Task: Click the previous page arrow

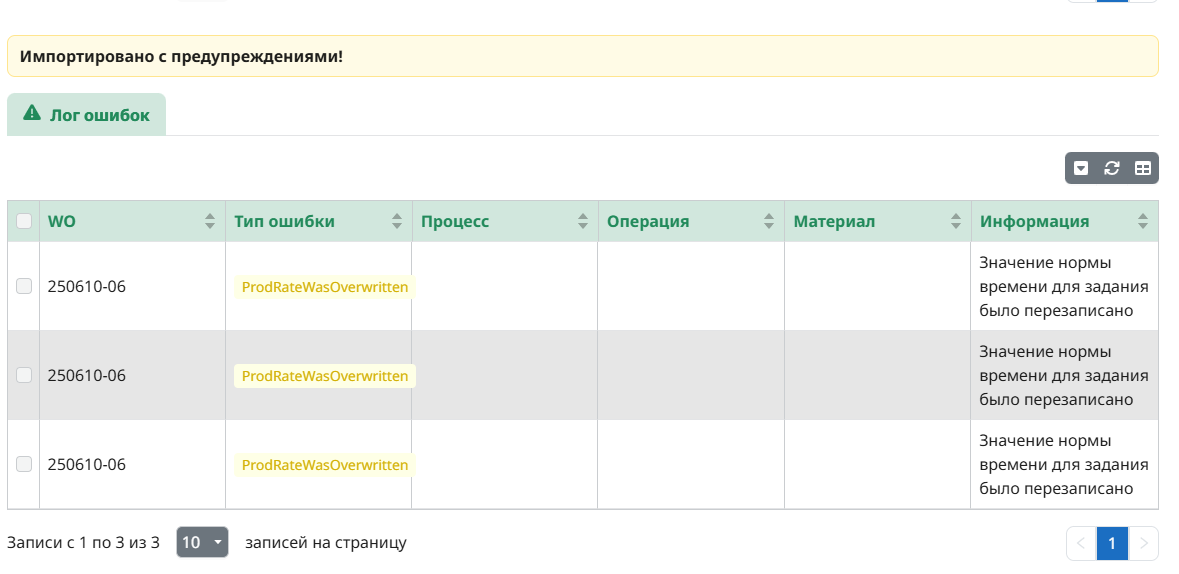Action: pos(1081,543)
